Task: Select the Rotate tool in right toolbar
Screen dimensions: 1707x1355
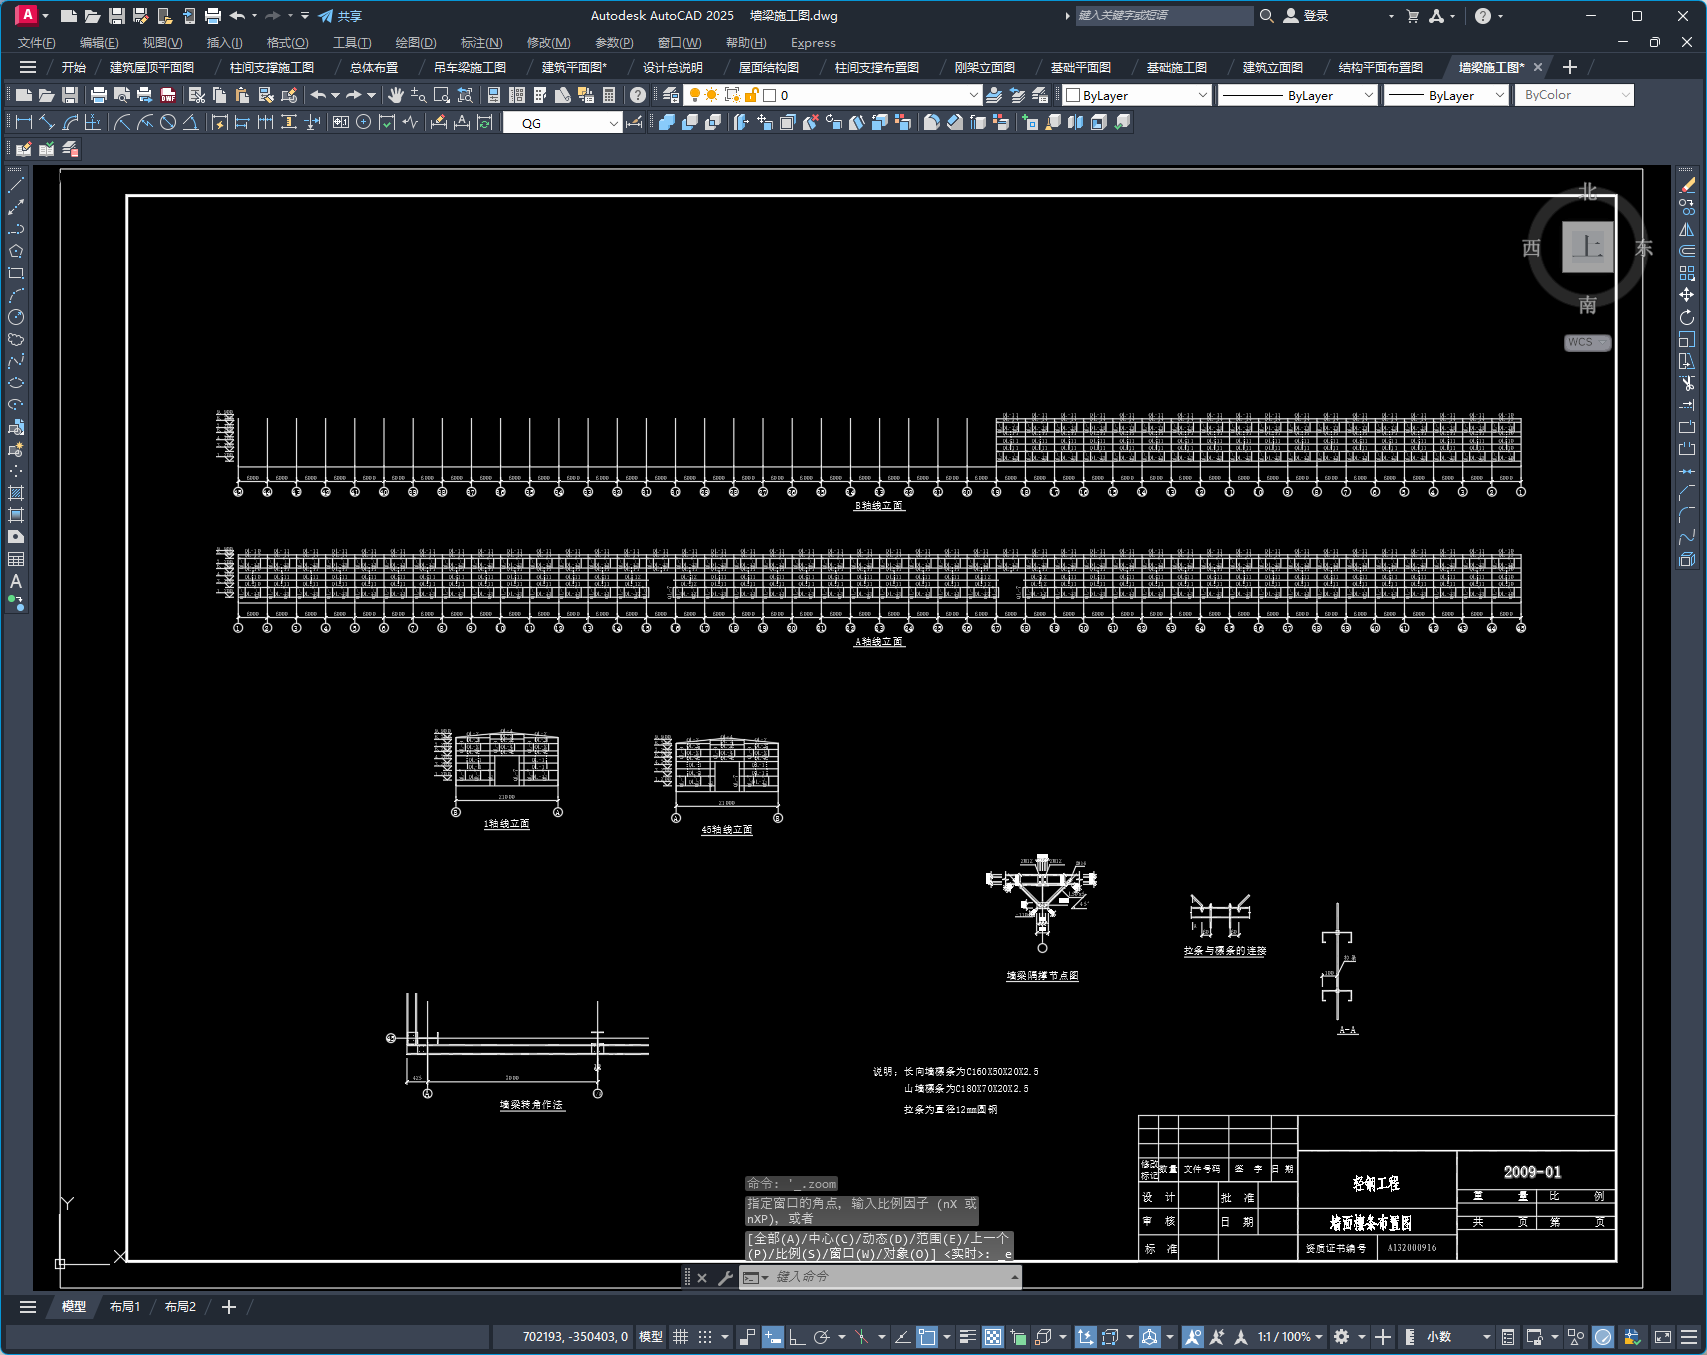Action: pos(1687,317)
